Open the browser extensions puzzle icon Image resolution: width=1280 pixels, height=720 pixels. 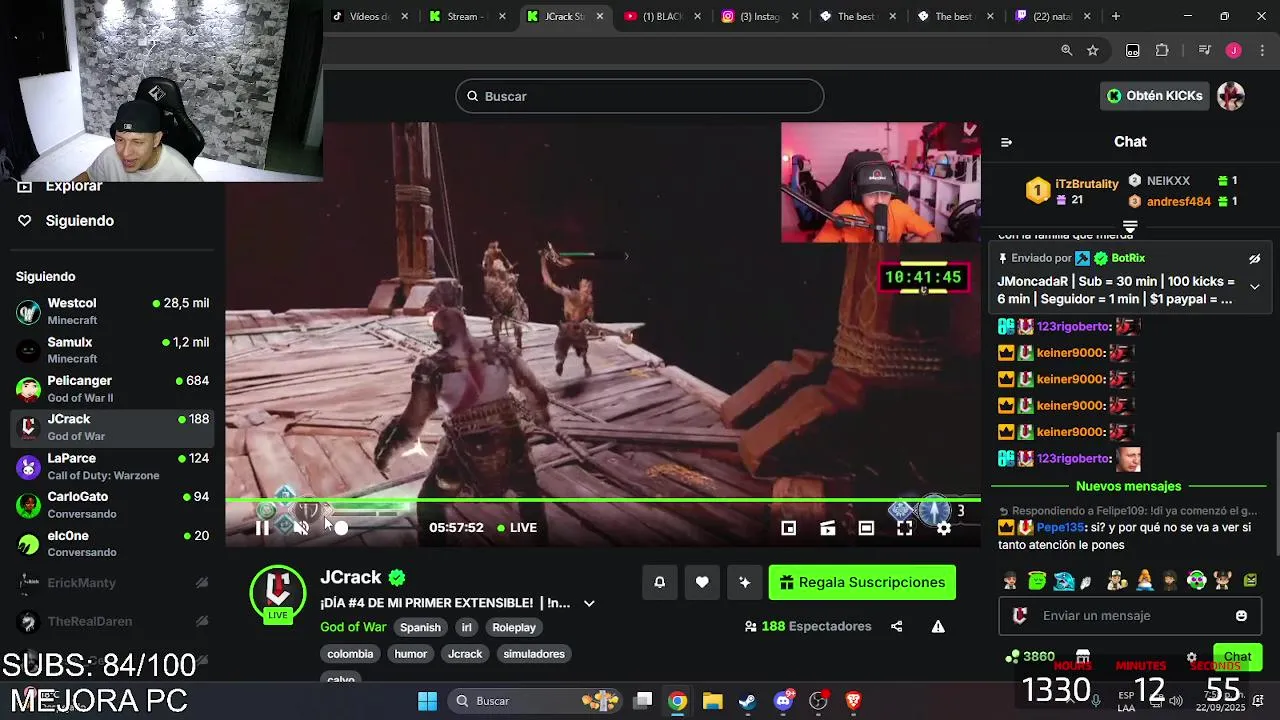(x=1162, y=50)
